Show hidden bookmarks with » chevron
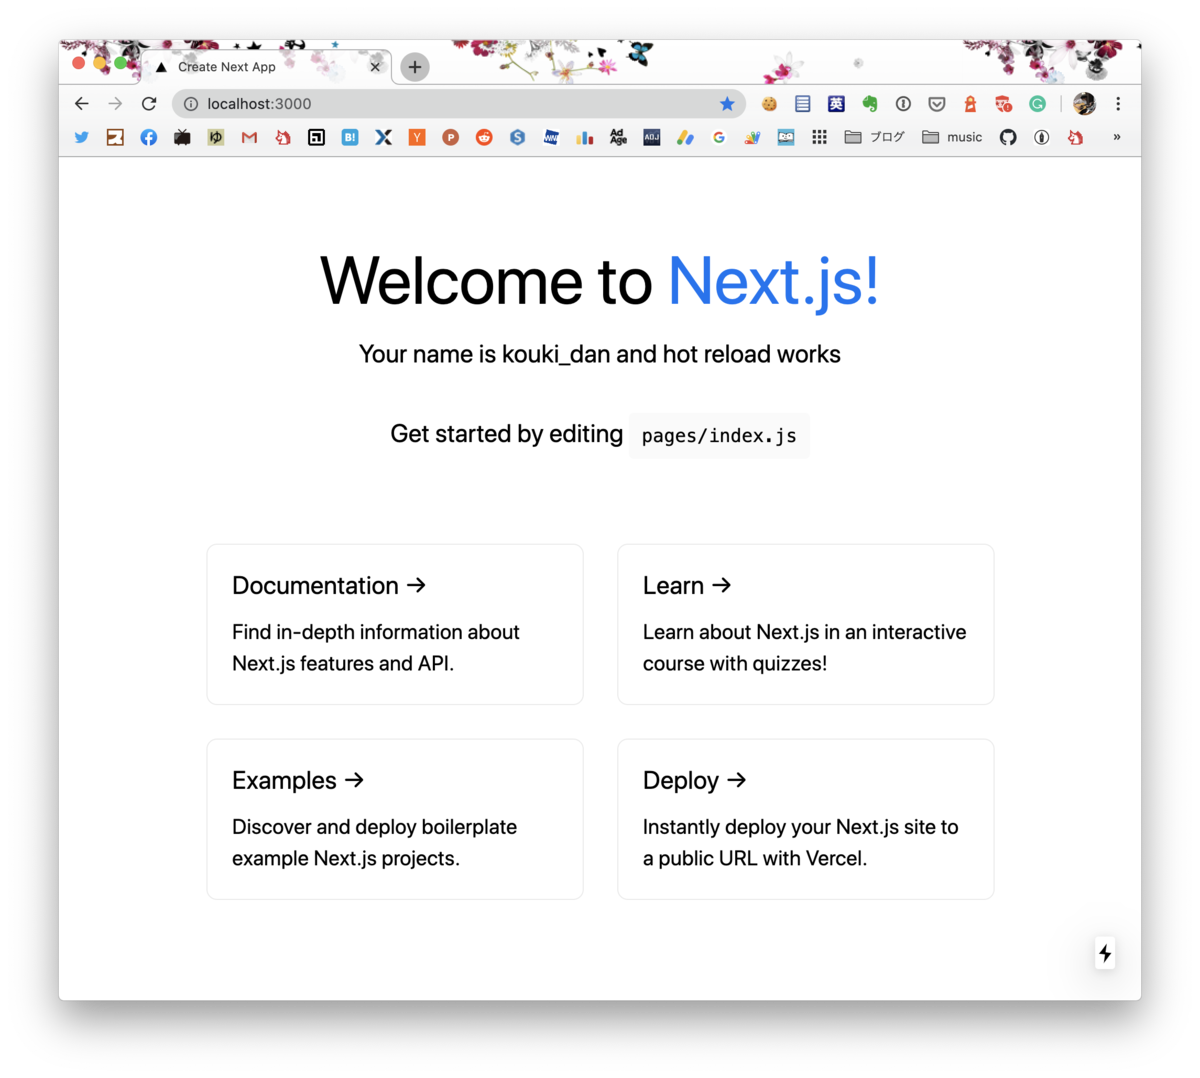Screen dimensions: 1200x1078 (x=1117, y=137)
